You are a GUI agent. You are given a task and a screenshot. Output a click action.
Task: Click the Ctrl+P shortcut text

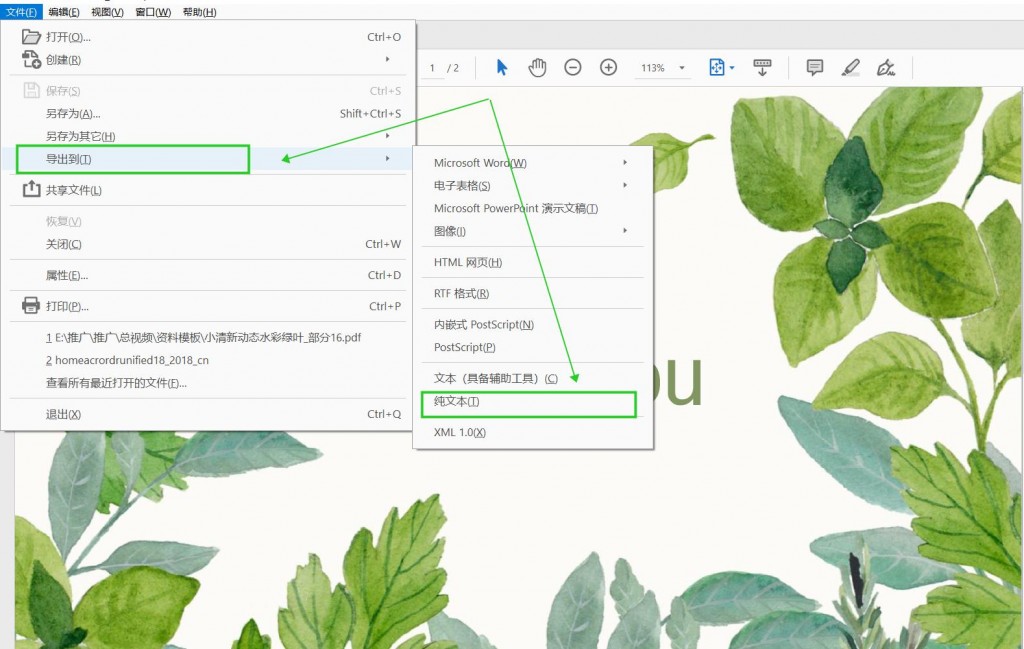[x=385, y=306]
